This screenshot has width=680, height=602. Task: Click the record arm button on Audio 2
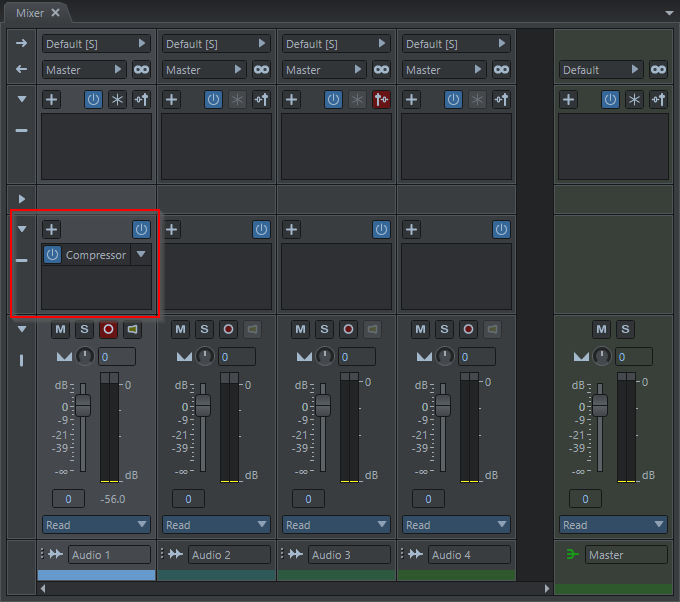point(228,329)
